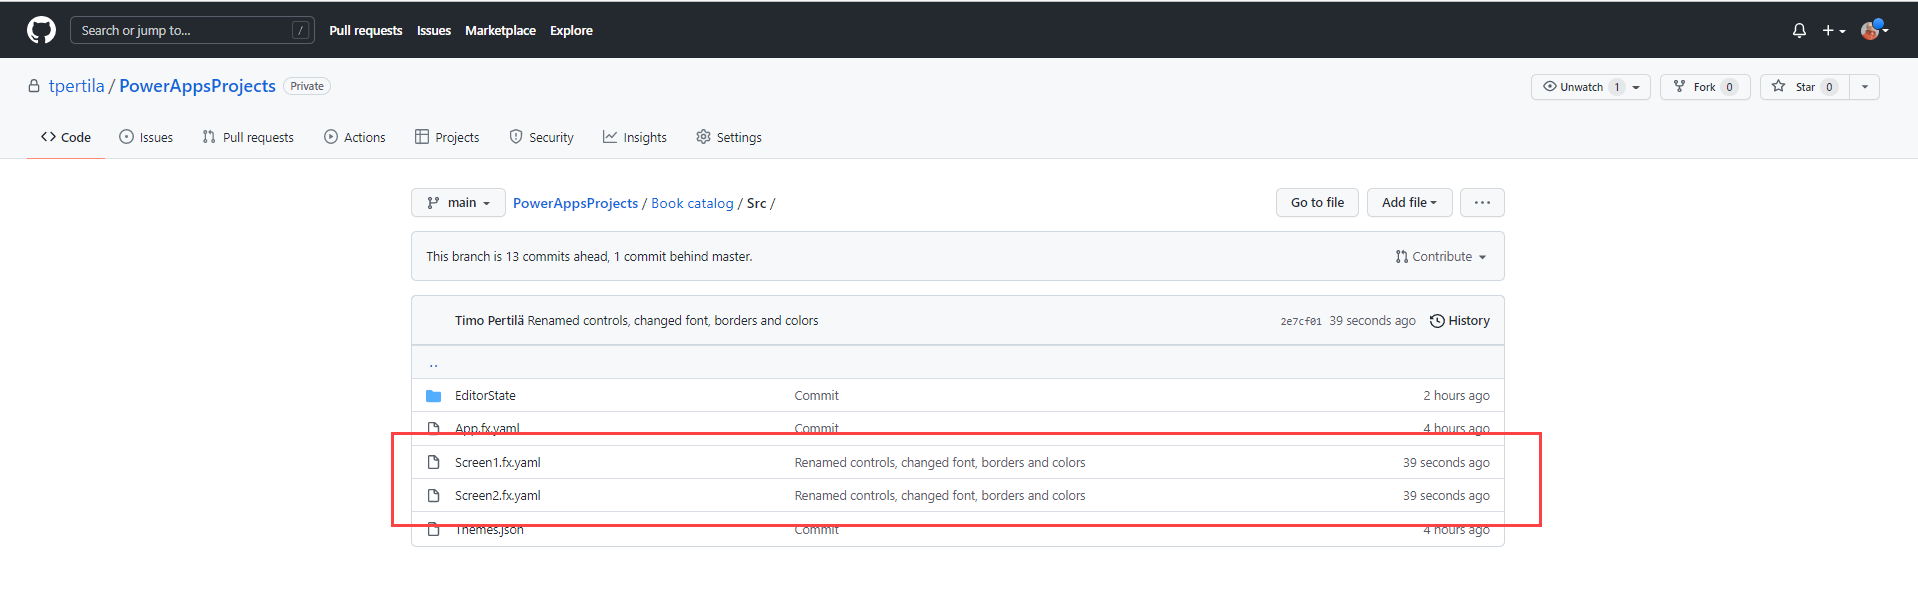
Task: Open the notifications bell
Action: [1799, 31]
